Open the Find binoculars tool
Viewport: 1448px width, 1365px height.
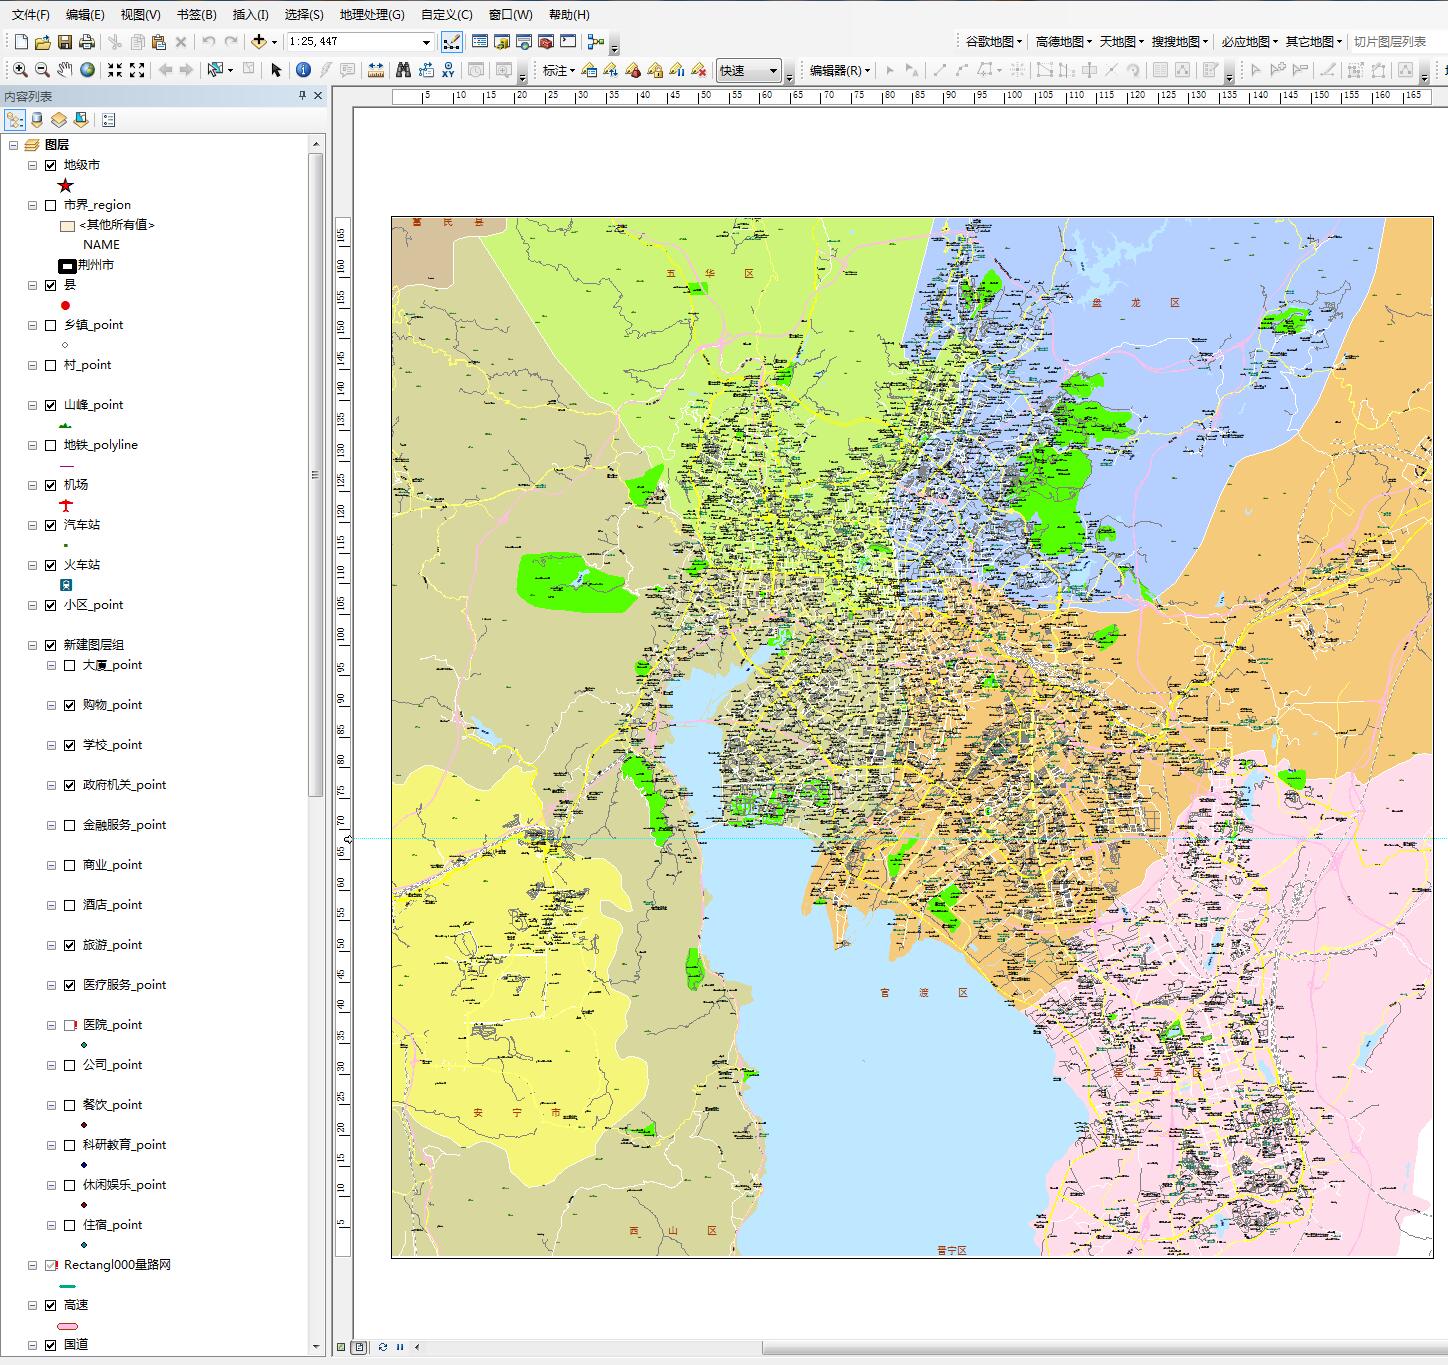tap(403, 70)
